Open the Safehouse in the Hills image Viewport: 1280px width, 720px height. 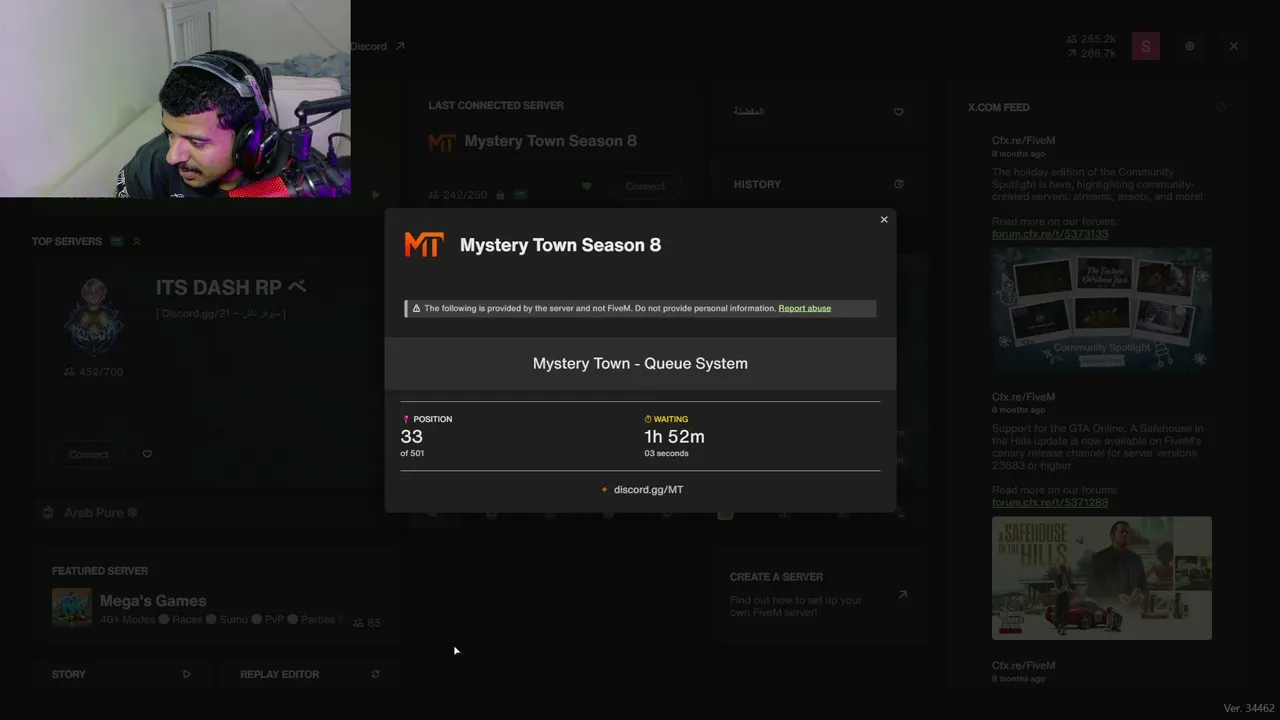pyautogui.click(x=1102, y=578)
